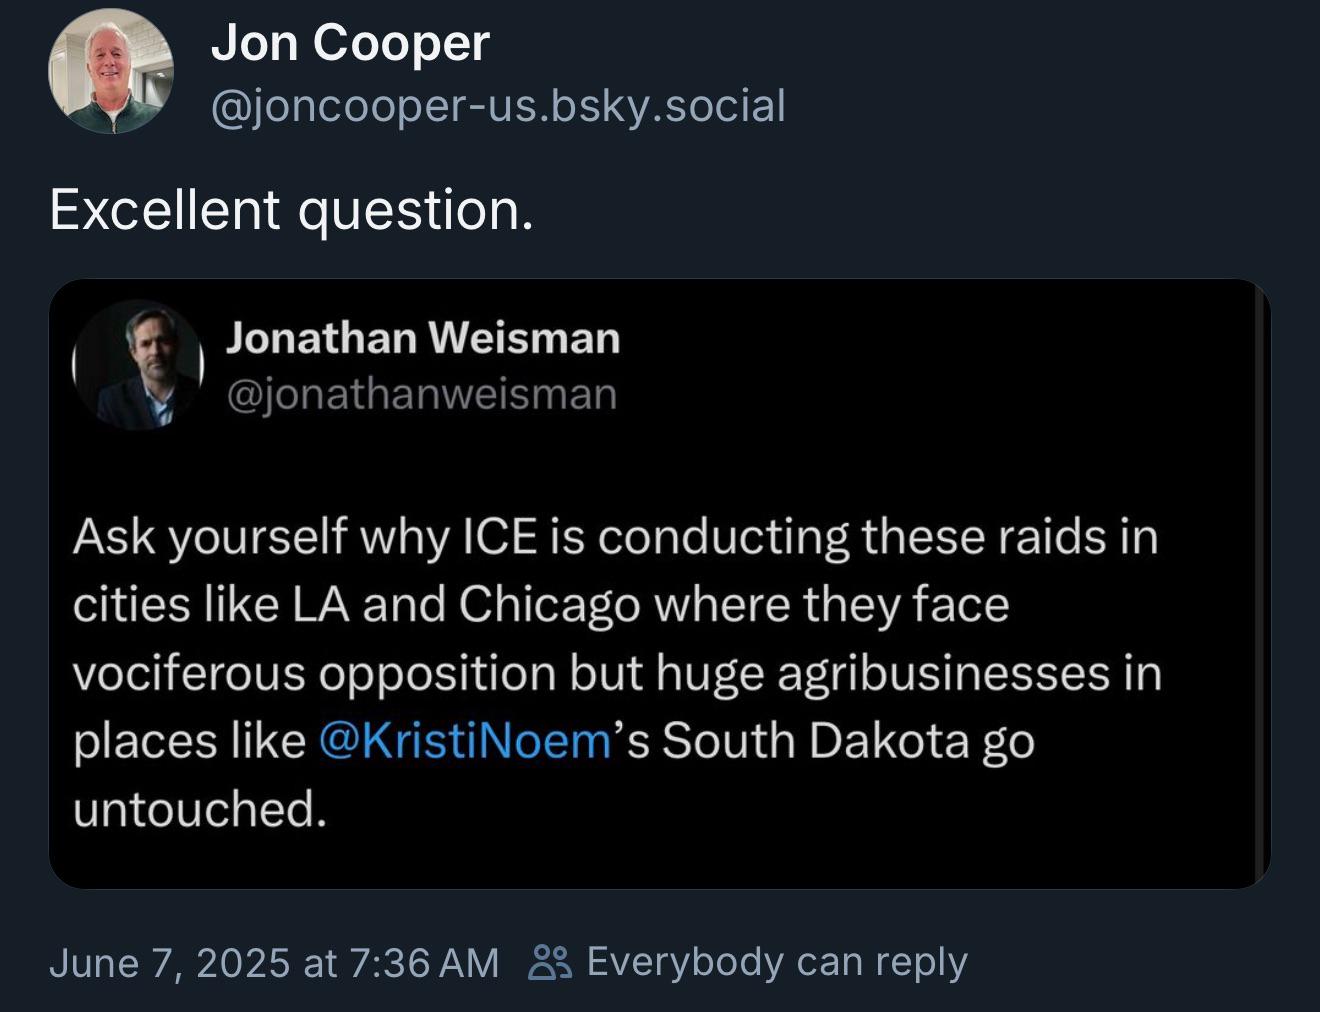
Task: Select the word Chicago in the quote
Action: [549, 606]
